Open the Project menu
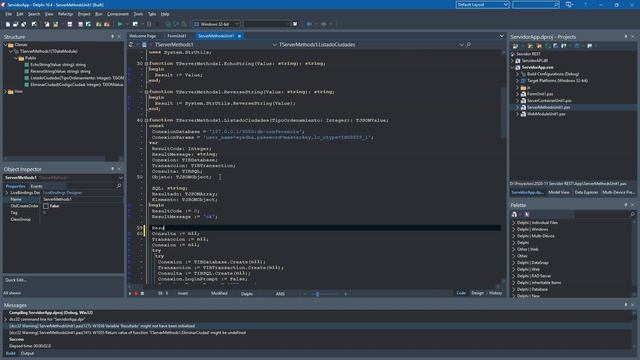640x360 pixels. pos(84,14)
